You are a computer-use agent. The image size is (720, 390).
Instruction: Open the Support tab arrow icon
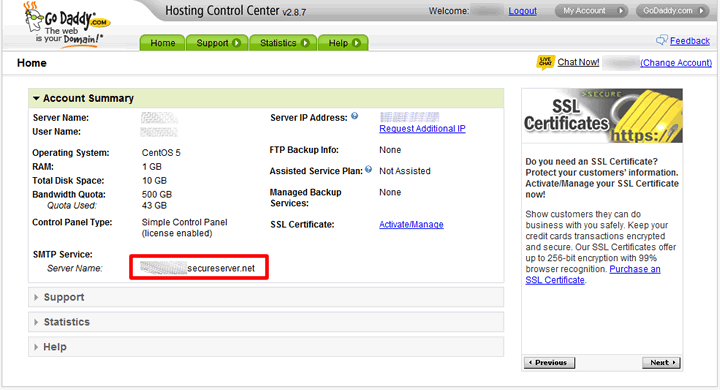pos(236,43)
